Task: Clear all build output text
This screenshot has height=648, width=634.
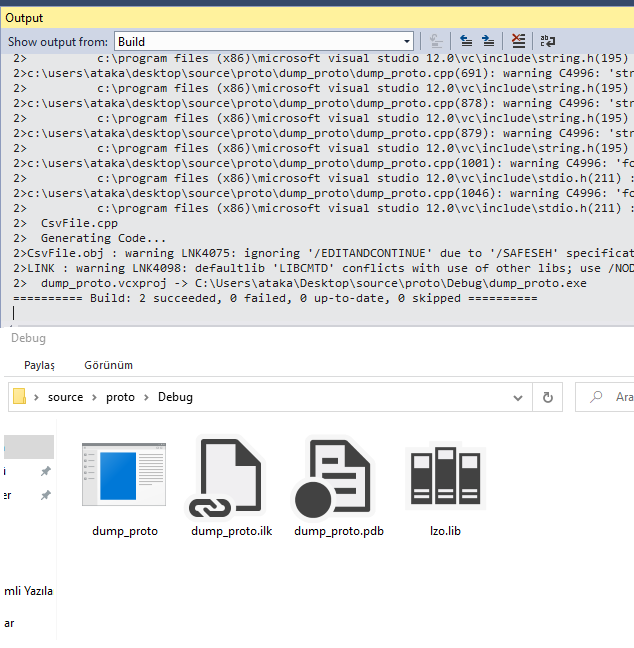Action: point(518,41)
